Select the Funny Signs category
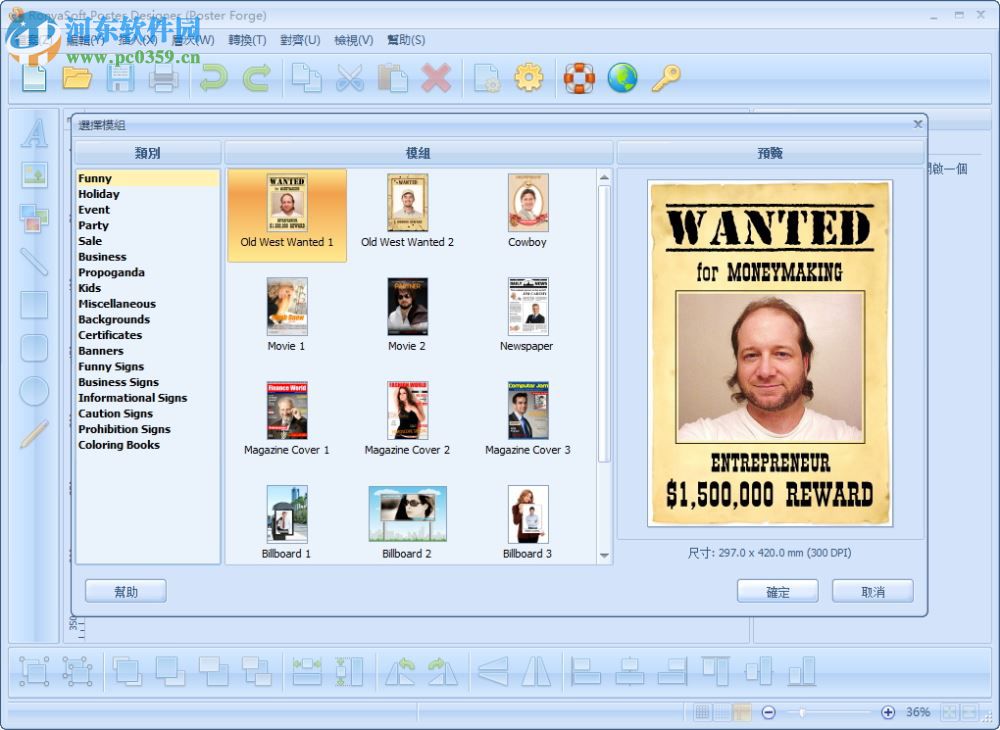The image size is (1000, 730). click(x=111, y=367)
